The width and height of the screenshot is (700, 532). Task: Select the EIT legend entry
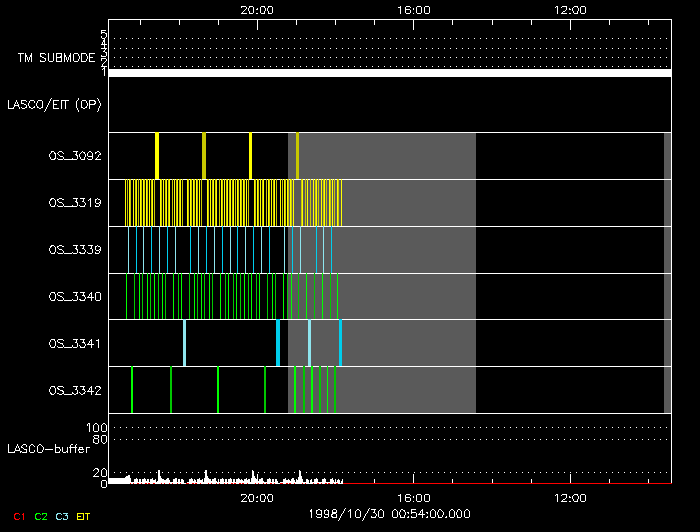[x=84, y=516]
